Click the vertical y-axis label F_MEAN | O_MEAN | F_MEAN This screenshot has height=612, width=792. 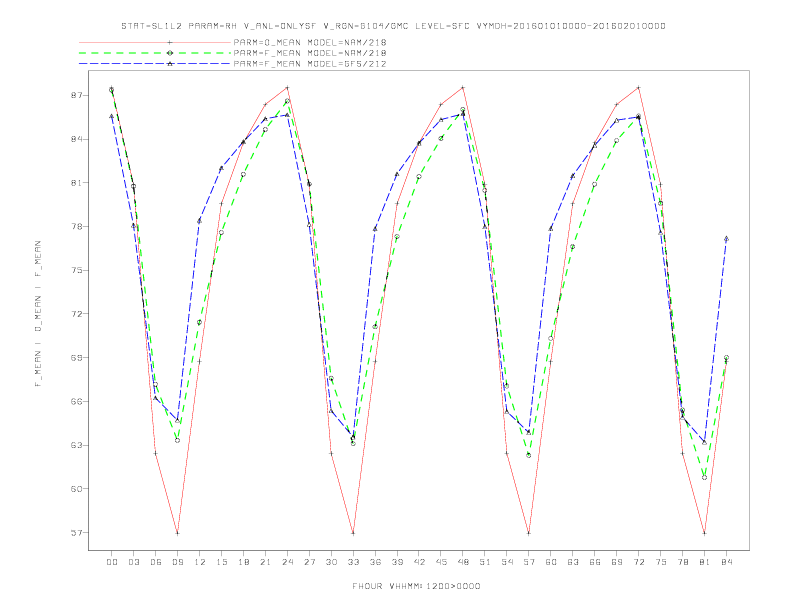[x=38, y=314]
